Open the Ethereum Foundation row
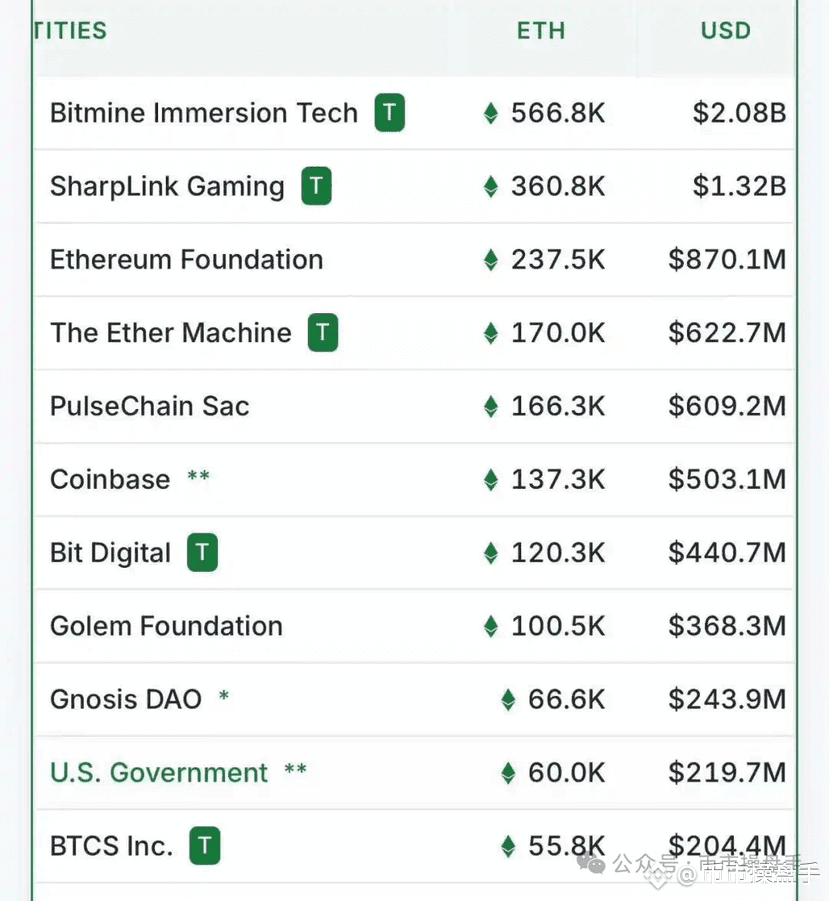Screen dimensions: 829x901 414,259
